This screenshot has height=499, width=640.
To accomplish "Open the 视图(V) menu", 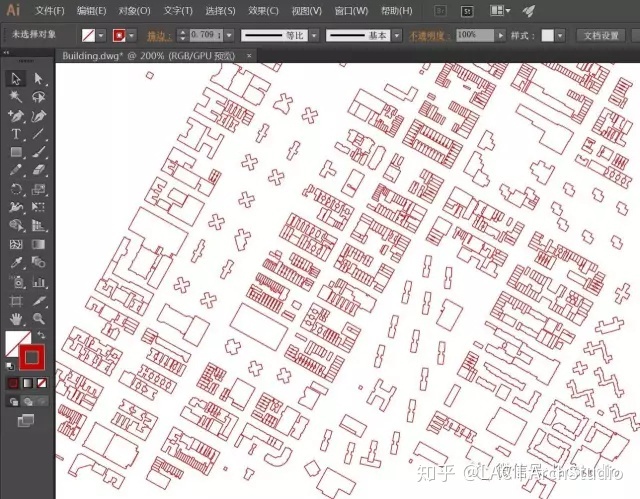I will [x=307, y=11].
